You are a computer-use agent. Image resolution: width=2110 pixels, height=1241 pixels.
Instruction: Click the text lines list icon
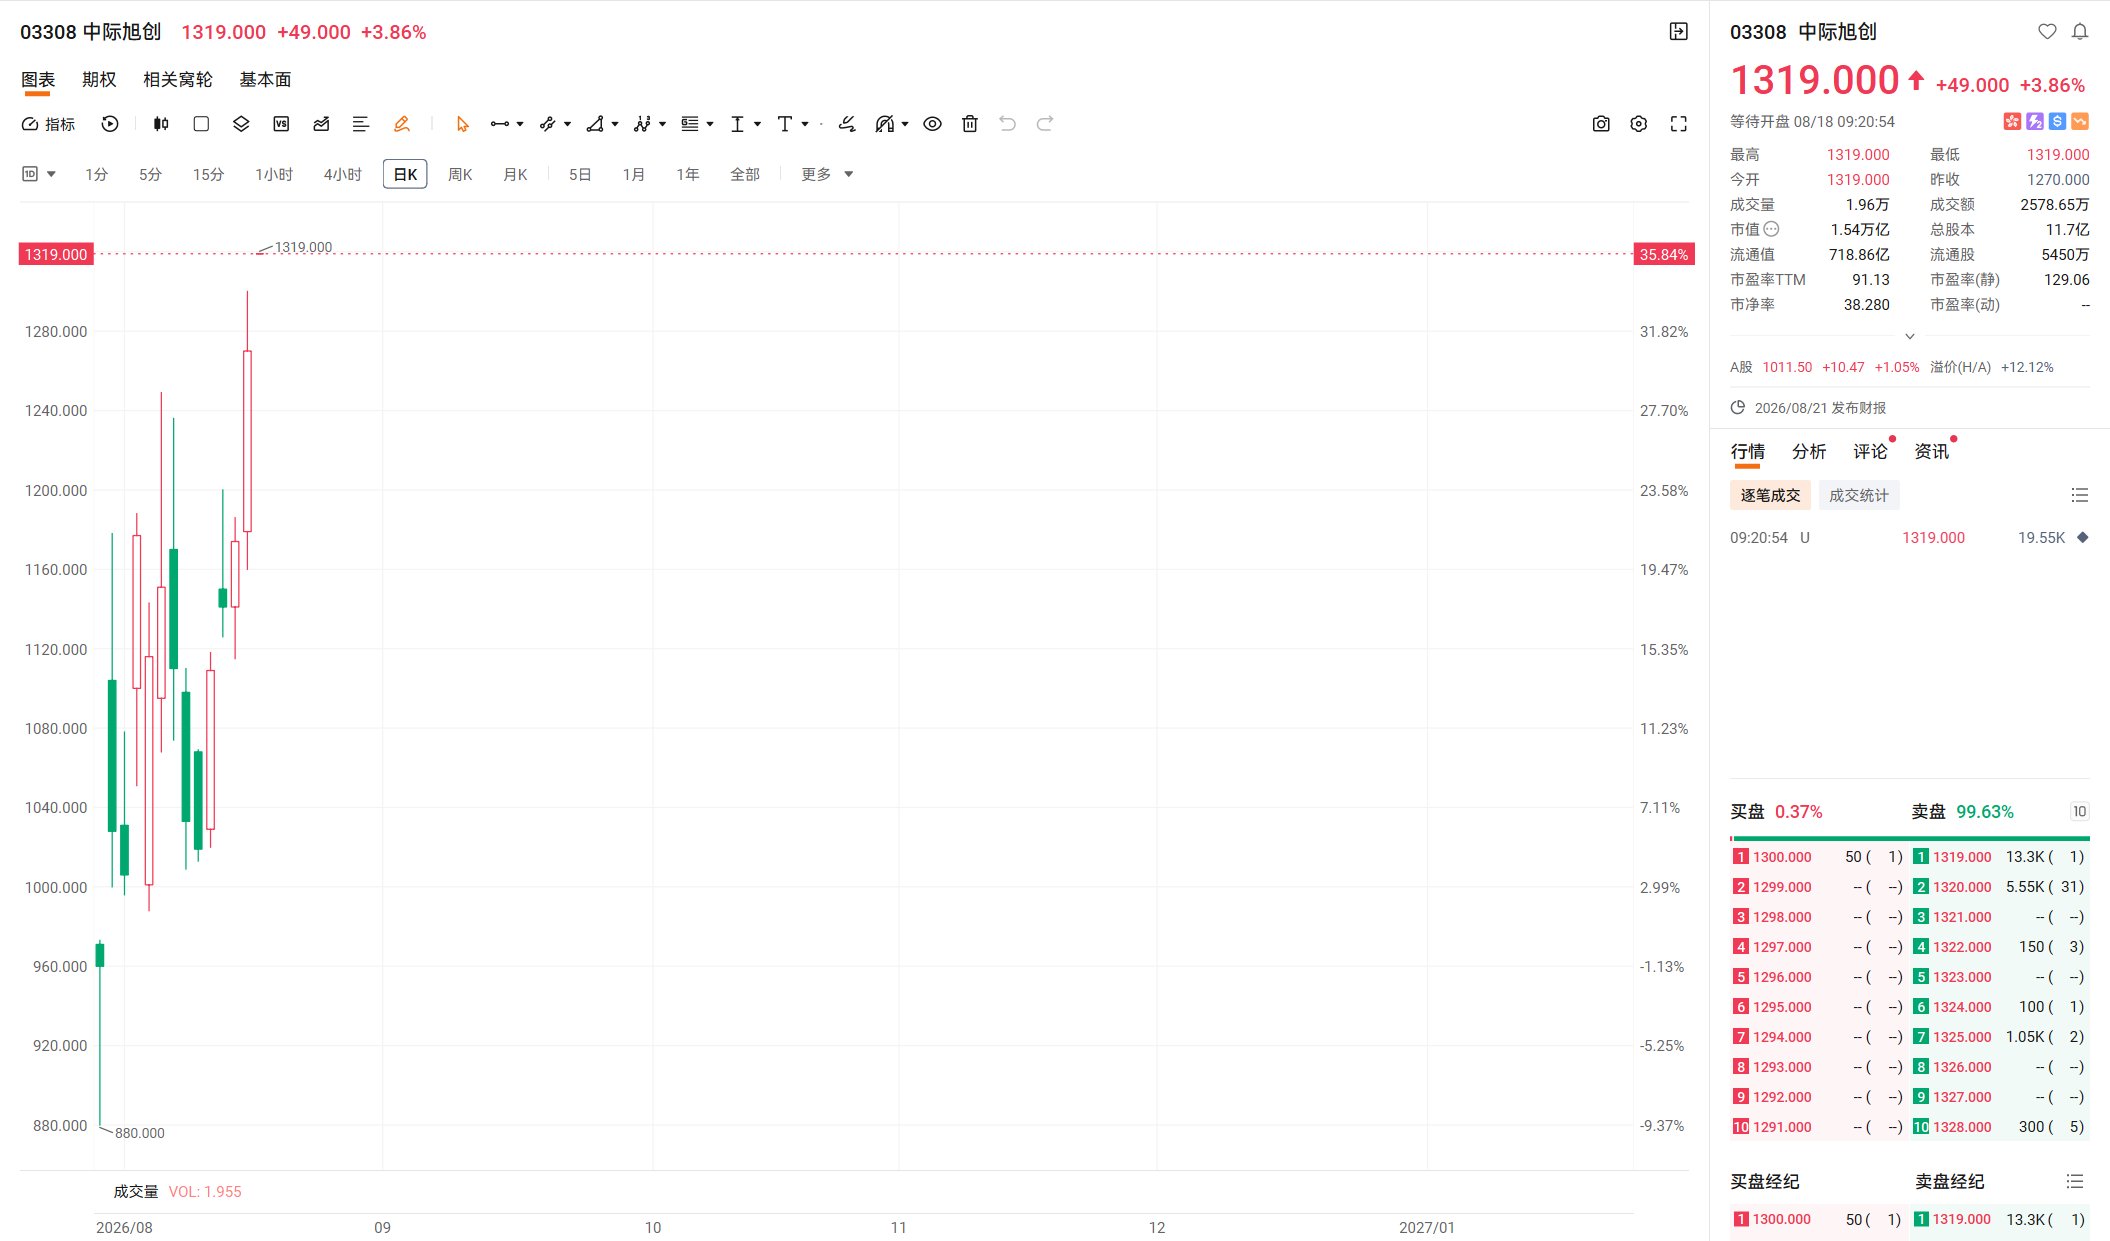361,124
